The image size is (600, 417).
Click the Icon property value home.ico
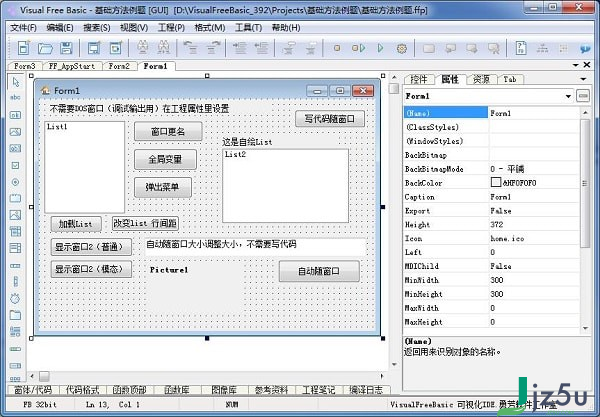507,238
